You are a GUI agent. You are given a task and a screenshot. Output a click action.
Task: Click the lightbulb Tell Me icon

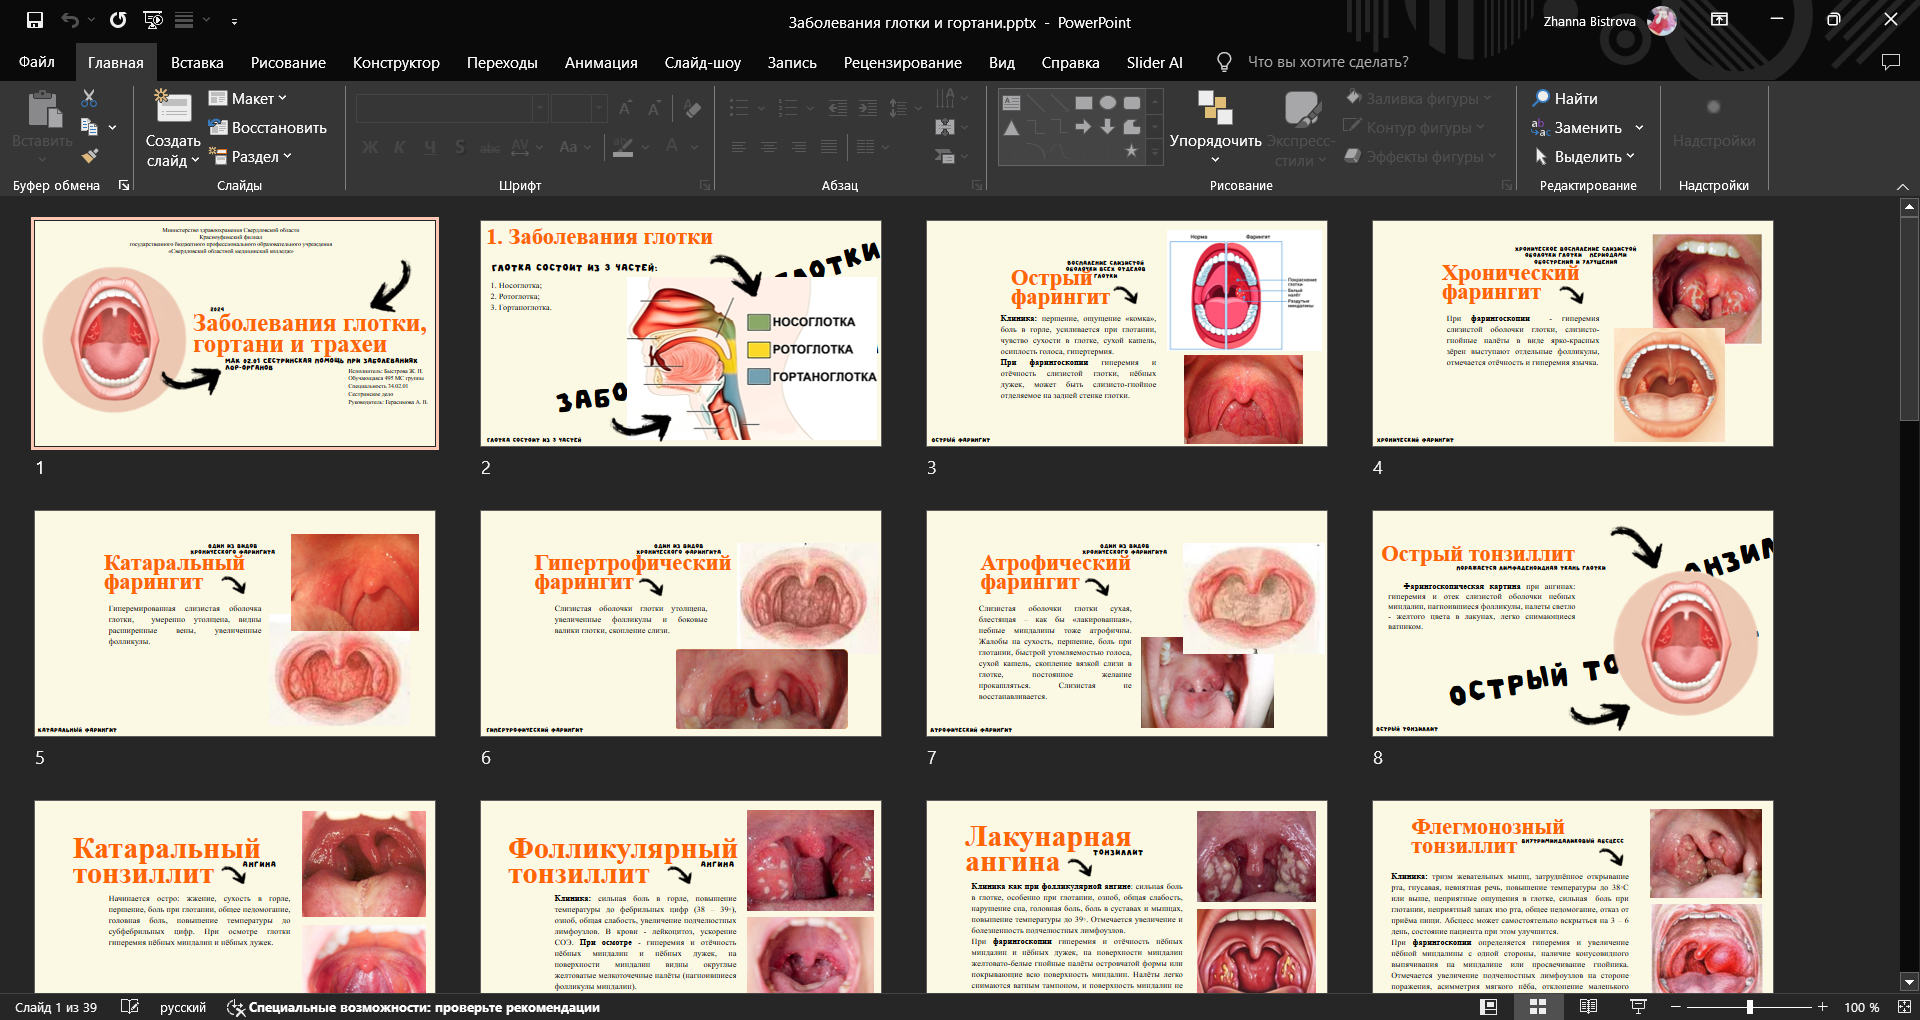(1224, 62)
